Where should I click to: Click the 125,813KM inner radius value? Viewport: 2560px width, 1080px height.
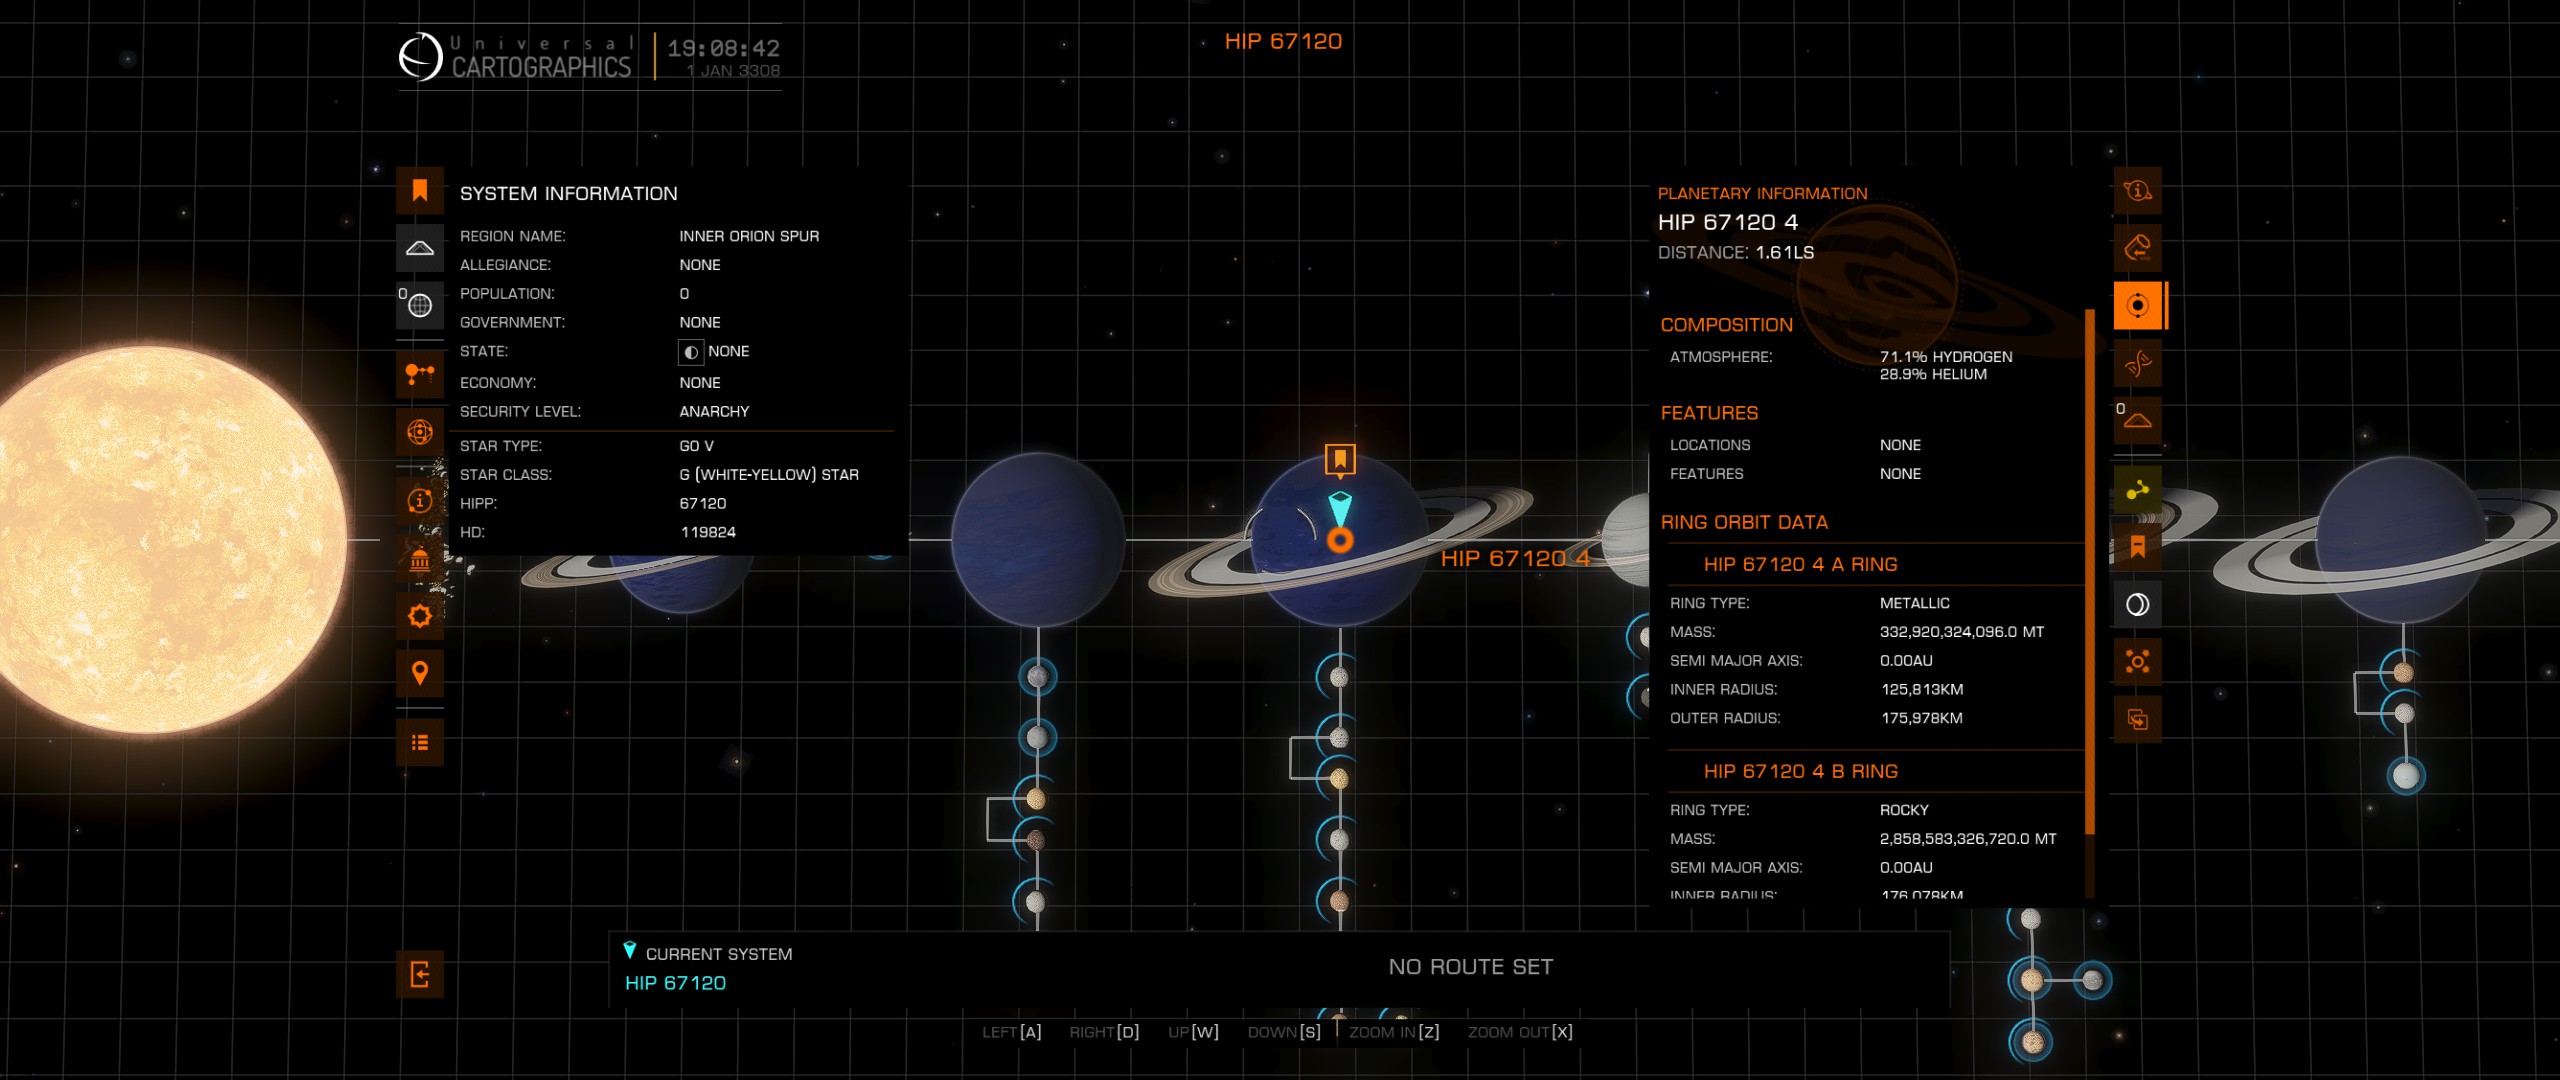pyautogui.click(x=1922, y=689)
